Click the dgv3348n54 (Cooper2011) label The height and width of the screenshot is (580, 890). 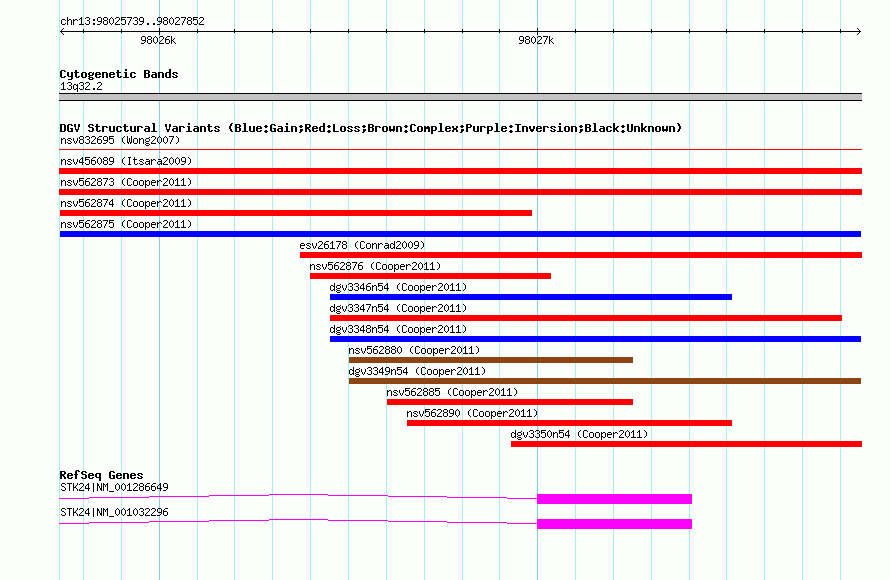(398, 329)
